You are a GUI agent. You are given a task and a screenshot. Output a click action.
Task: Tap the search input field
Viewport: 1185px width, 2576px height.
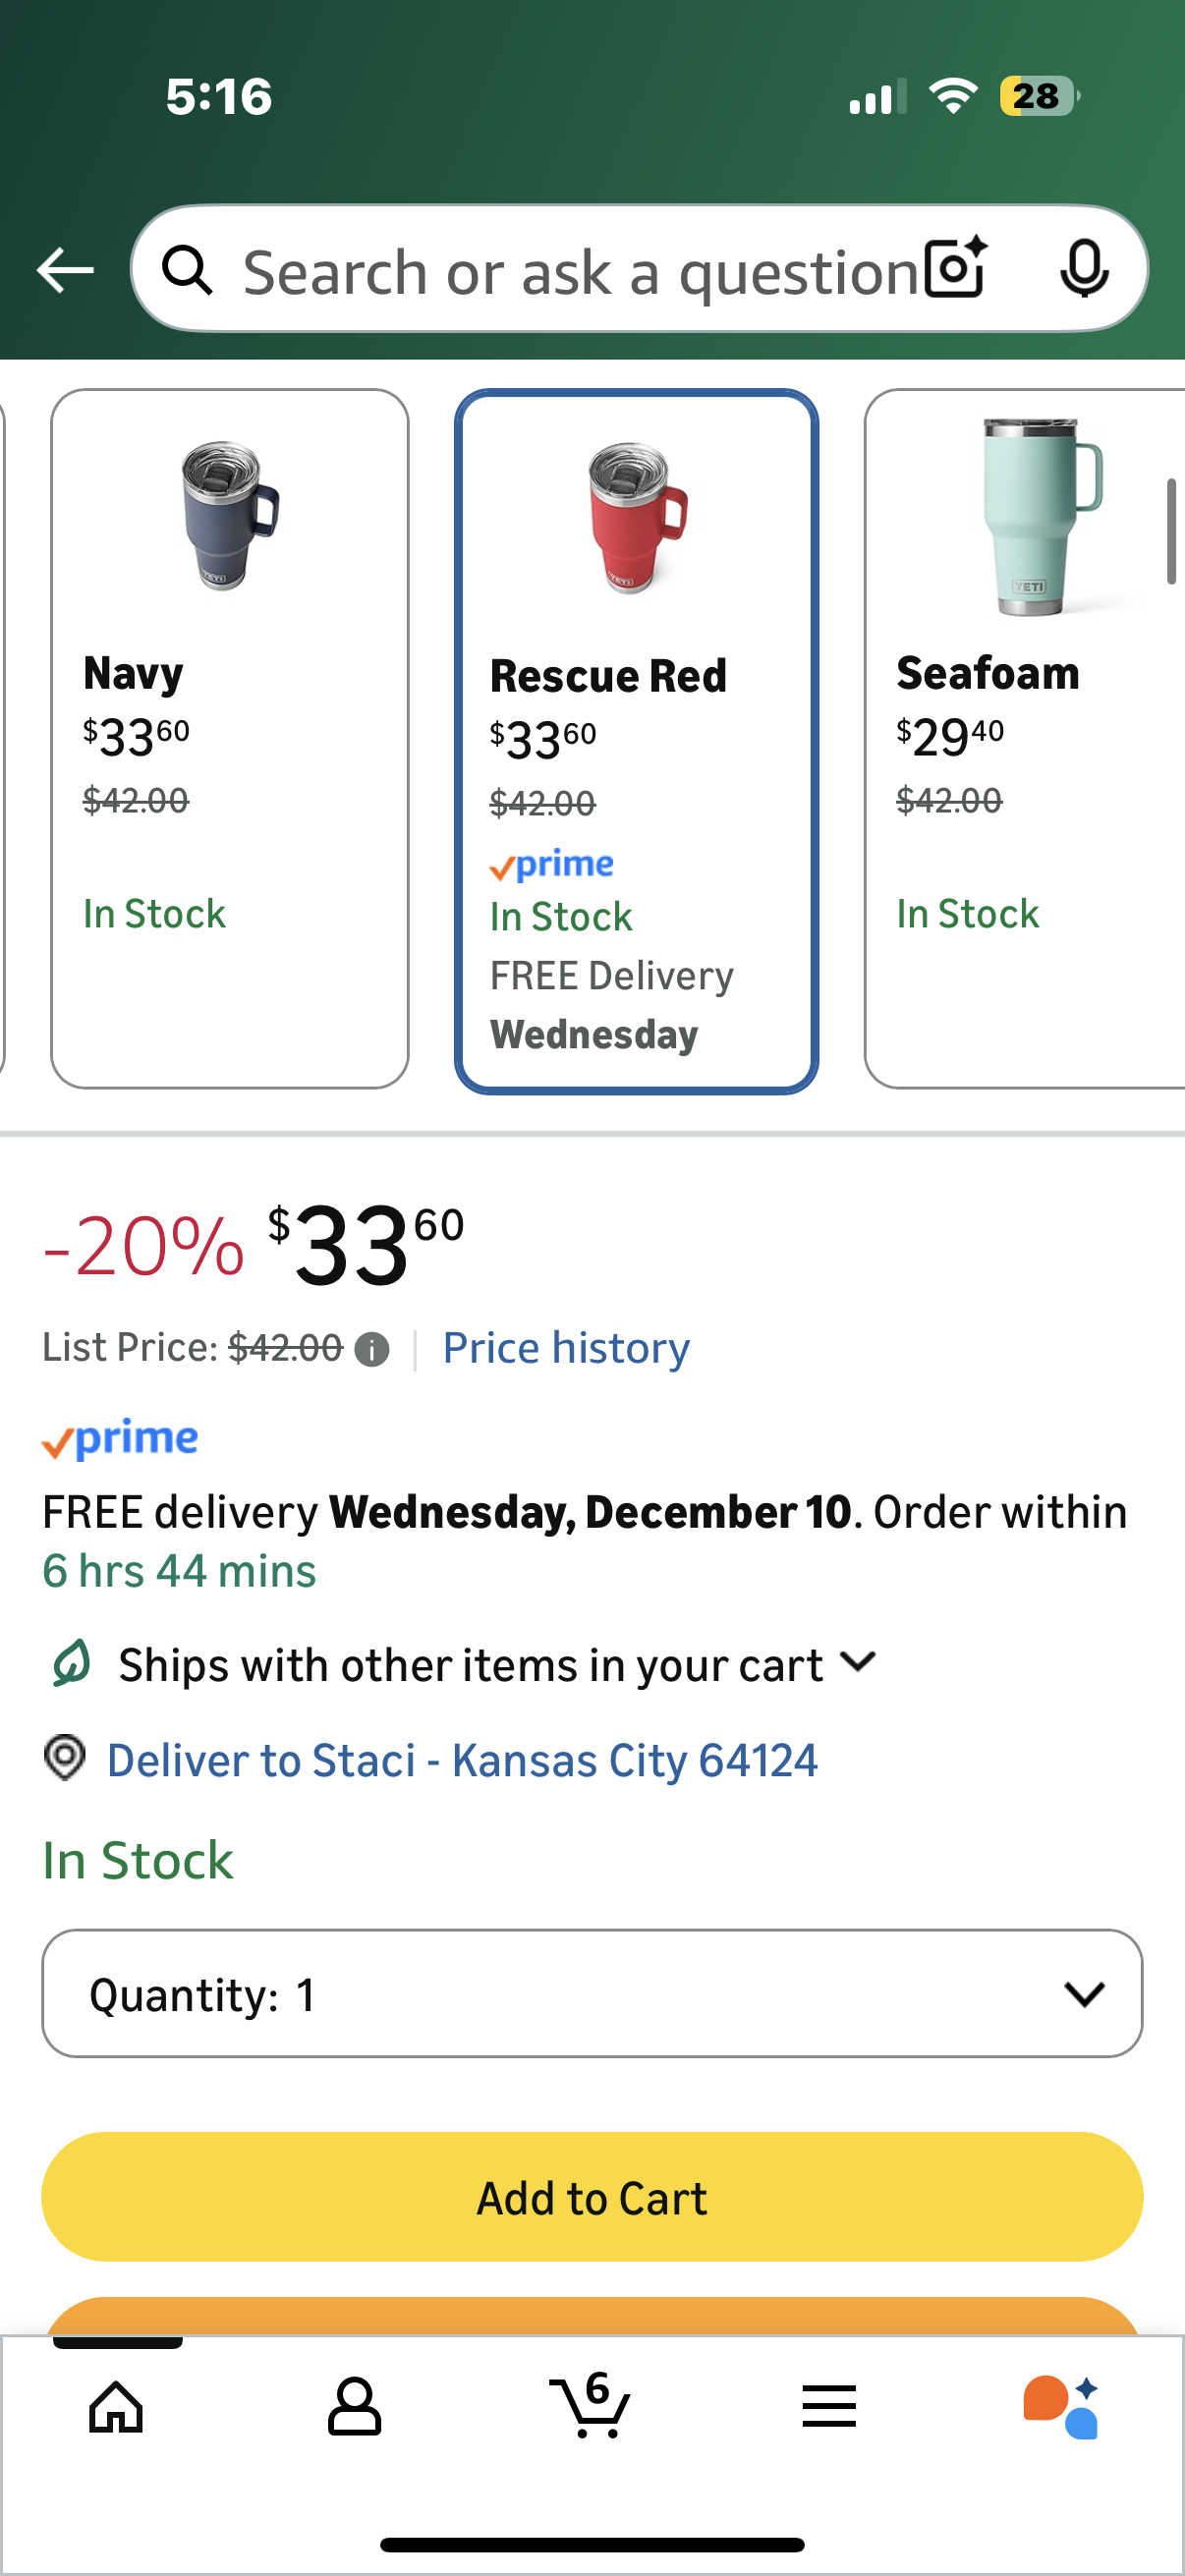pos(580,270)
